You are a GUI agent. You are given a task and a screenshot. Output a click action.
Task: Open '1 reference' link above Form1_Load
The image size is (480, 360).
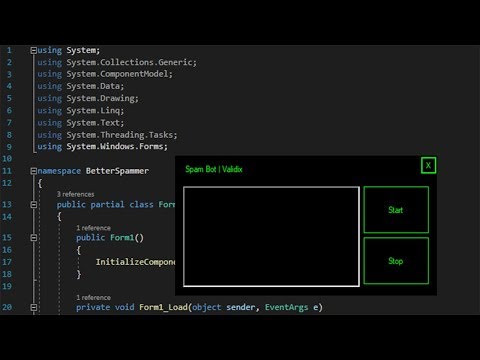[93, 297]
